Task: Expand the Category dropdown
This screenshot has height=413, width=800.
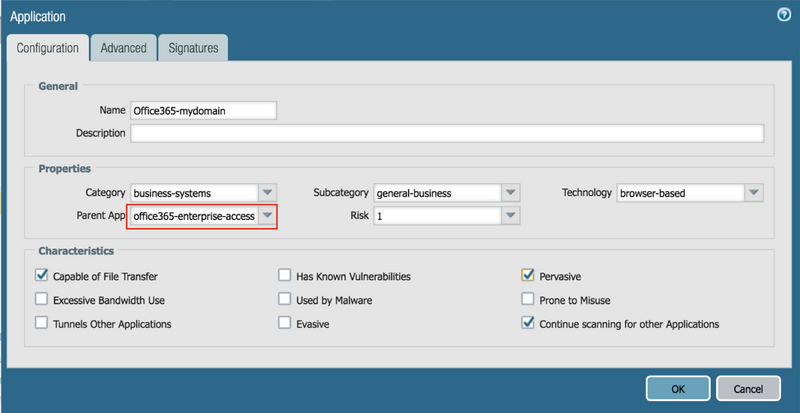Action: pyautogui.click(x=267, y=192)
